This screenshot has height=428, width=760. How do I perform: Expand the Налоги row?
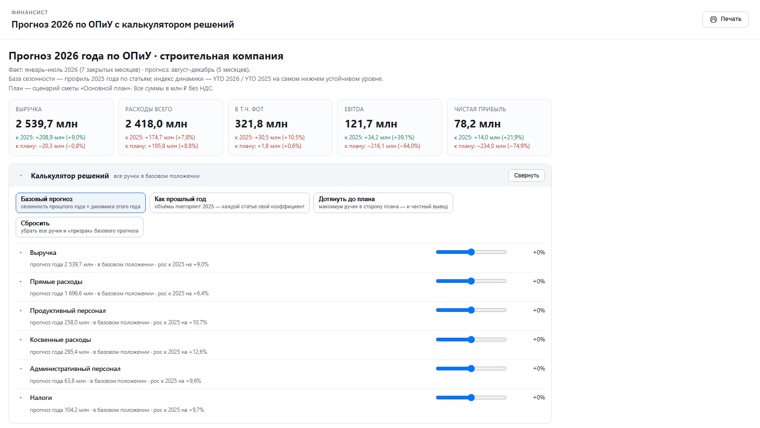click(21, 398)
